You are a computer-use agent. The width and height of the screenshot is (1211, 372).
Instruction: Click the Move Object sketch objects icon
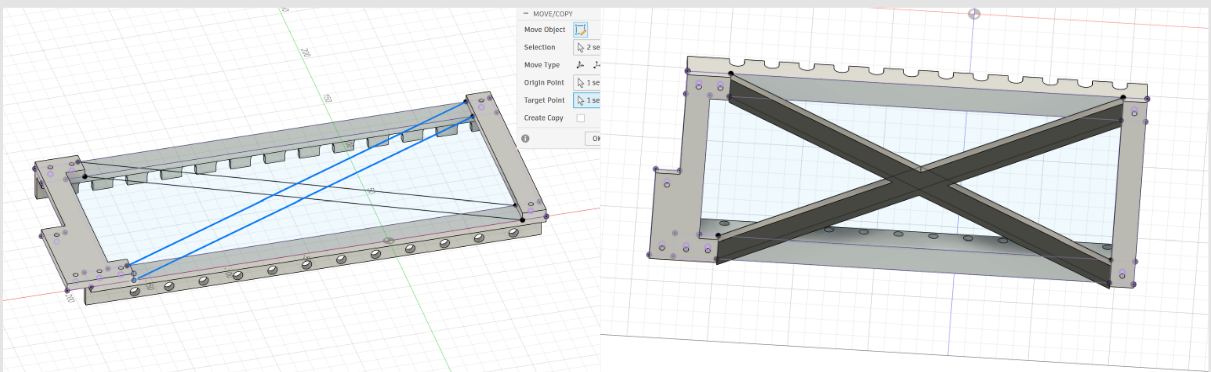(581, 30)
